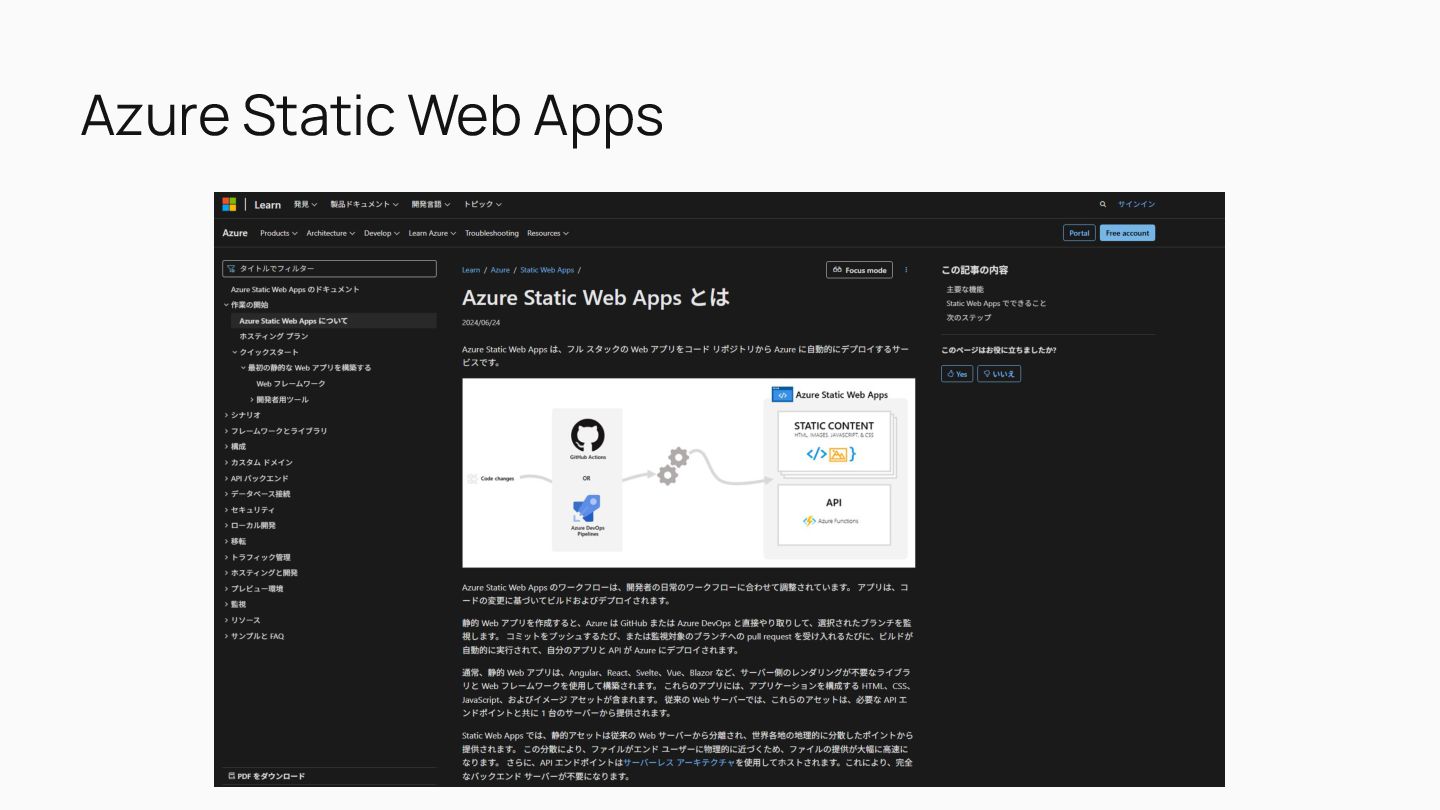Viewport: 1440px width, 810px height.
Task: Jump to 次のステップ section
Action: pos(969,317)
